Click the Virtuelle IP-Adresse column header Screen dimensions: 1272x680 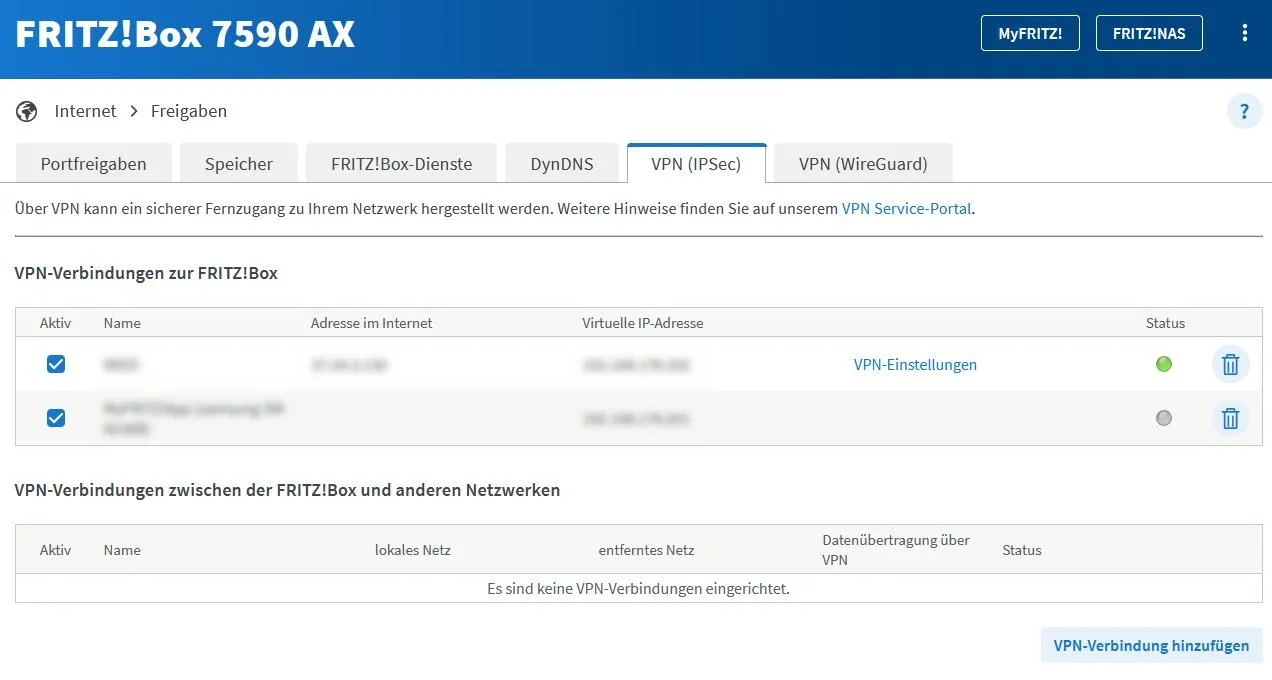point(643,323)
